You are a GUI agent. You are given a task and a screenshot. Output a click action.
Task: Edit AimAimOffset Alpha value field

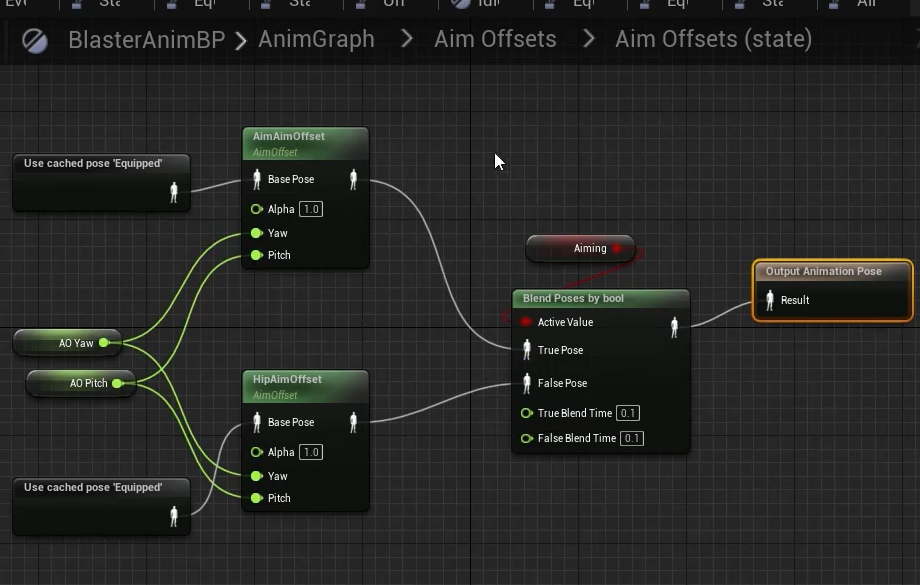click(x=311, y=209)
